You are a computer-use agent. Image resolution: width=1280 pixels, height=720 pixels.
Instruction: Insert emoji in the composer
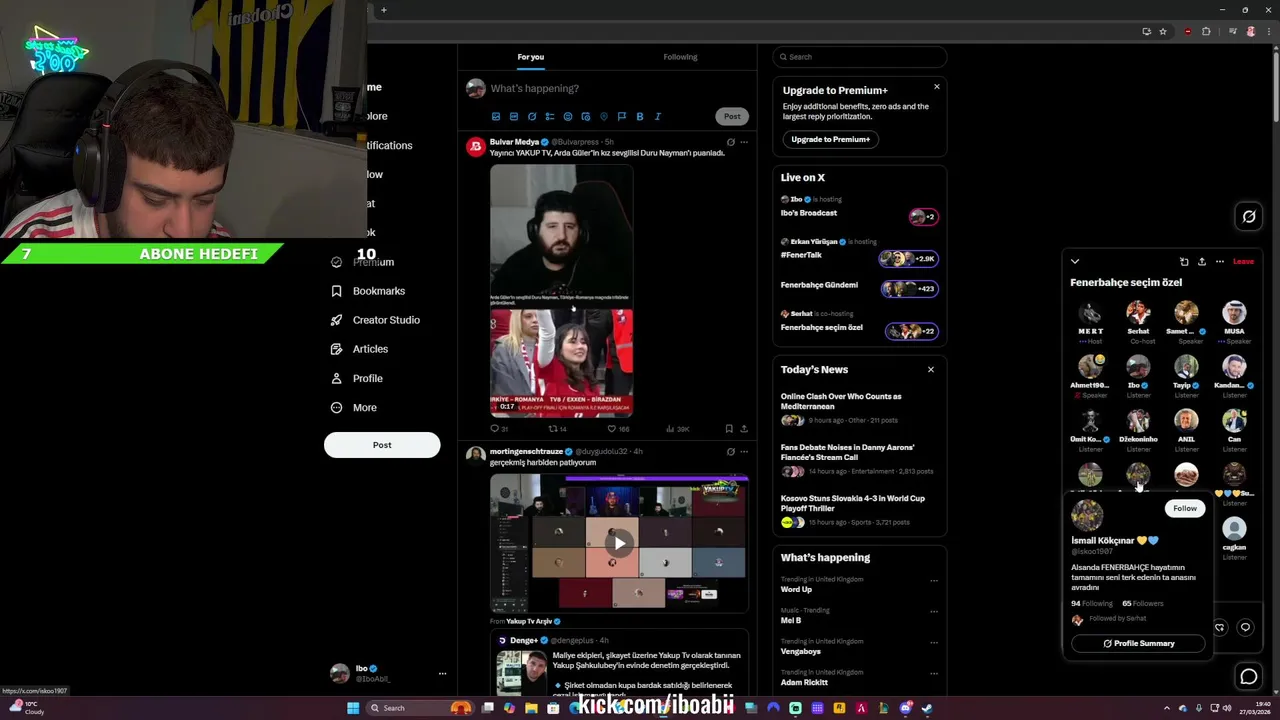coord(568,116)
